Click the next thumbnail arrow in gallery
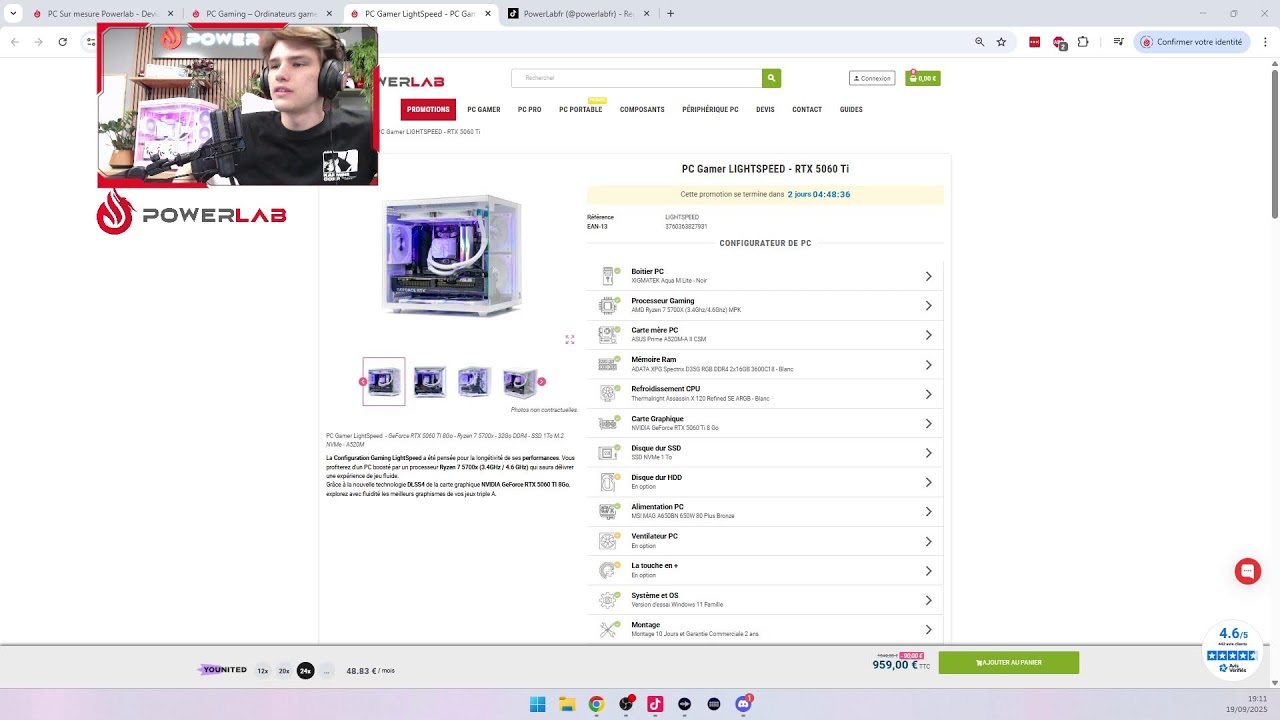The image size is (1280, 720). (541, 381)
